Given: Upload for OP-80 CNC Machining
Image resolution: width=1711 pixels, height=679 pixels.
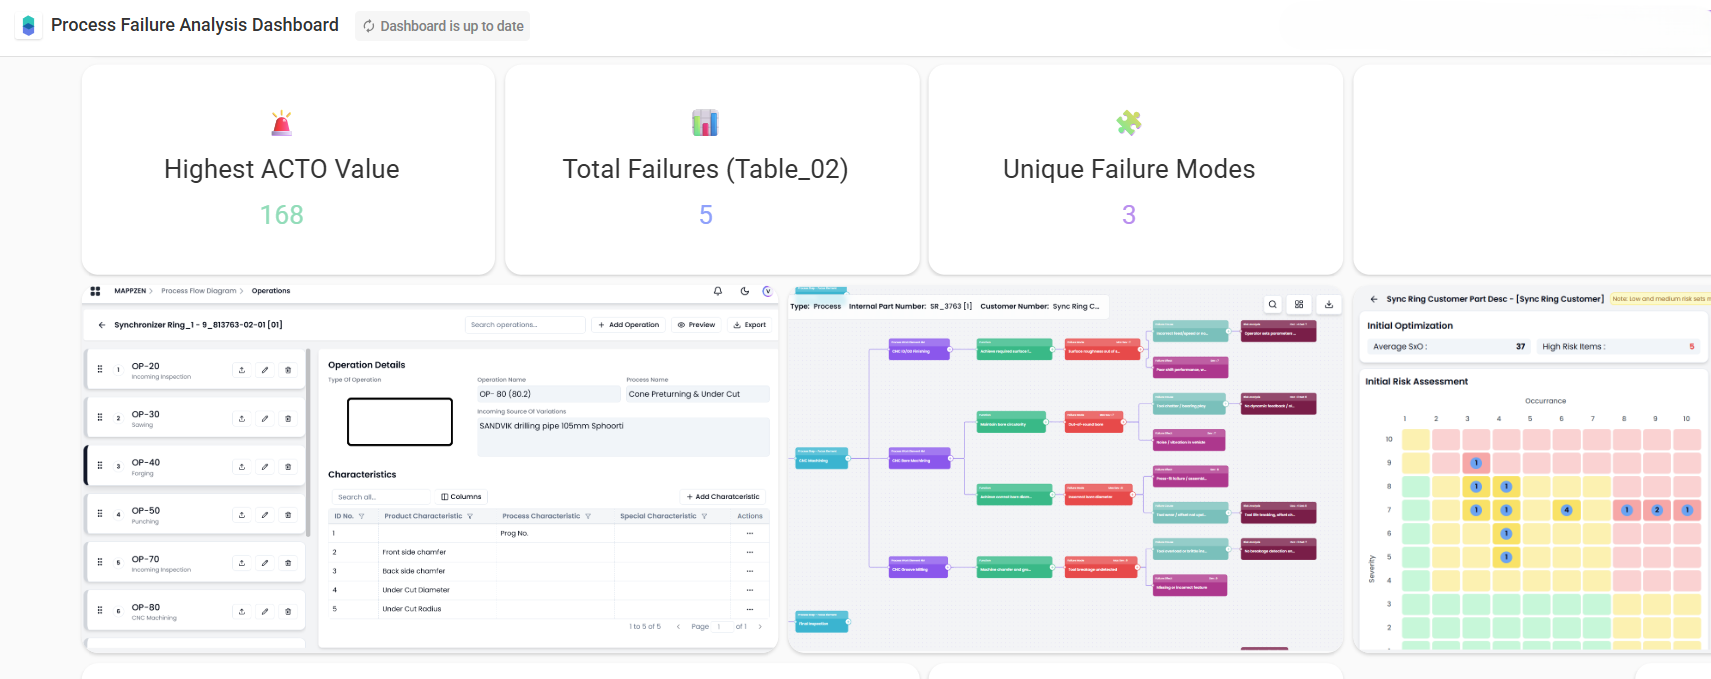Looking at the screenshot, I should coord(242,611).
